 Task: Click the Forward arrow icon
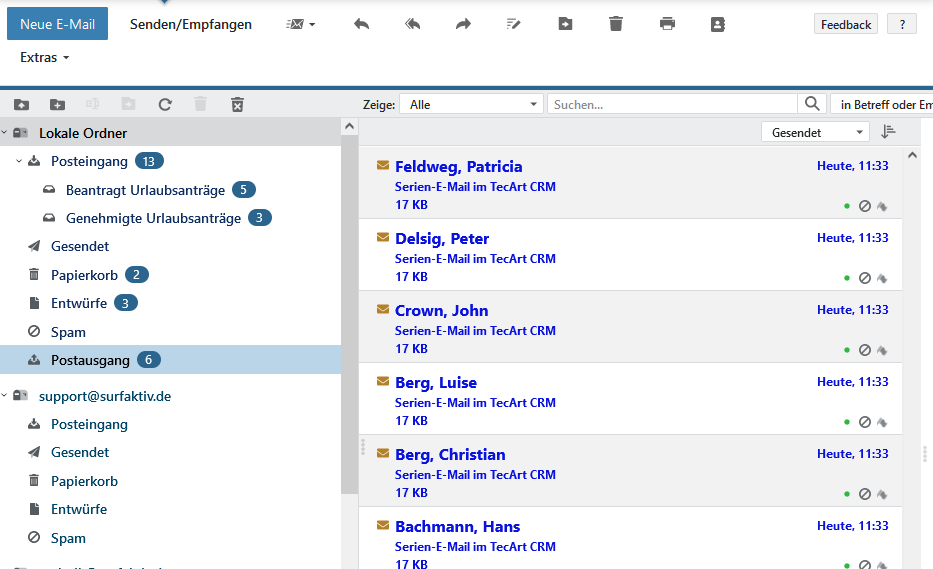[463, 24]
